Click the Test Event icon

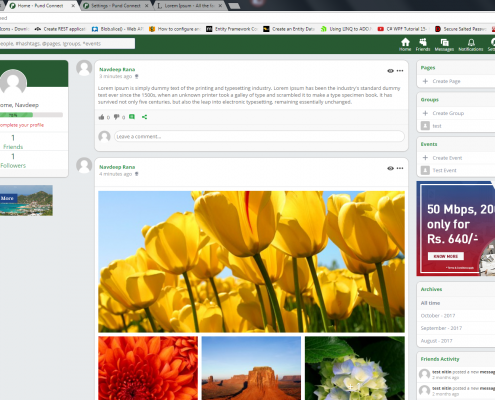tap(425, 170)
